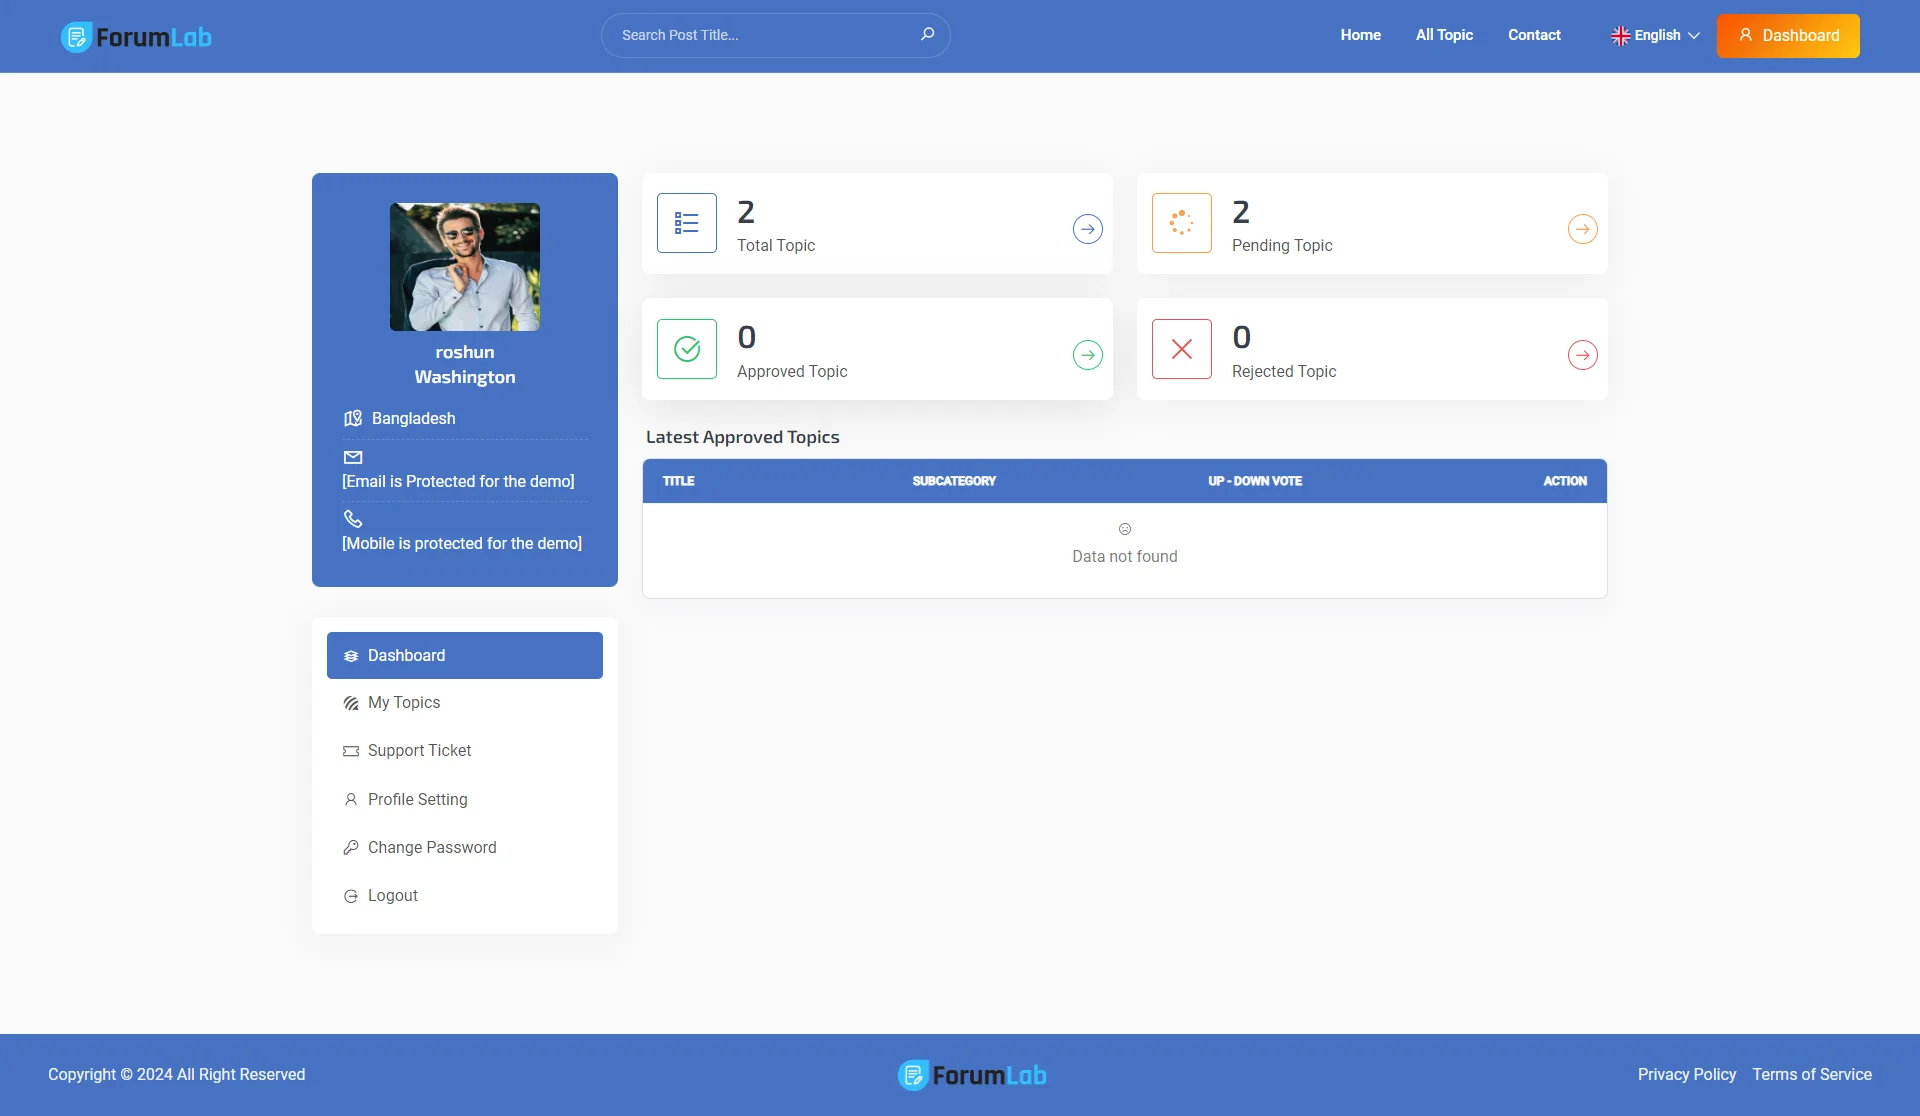Screen dimensions: 1920x1116
Task: Open Profile Setting in sidebar
Action: click(465, 799)
